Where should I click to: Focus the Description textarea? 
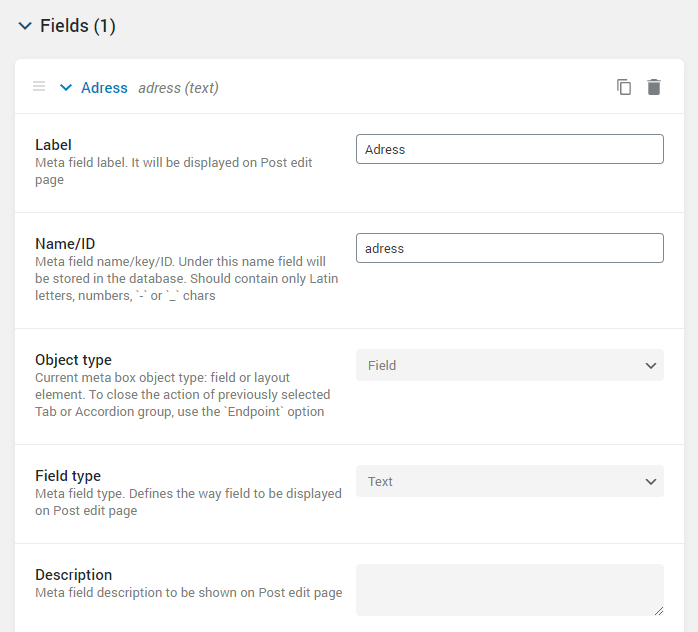coord(510,590)
